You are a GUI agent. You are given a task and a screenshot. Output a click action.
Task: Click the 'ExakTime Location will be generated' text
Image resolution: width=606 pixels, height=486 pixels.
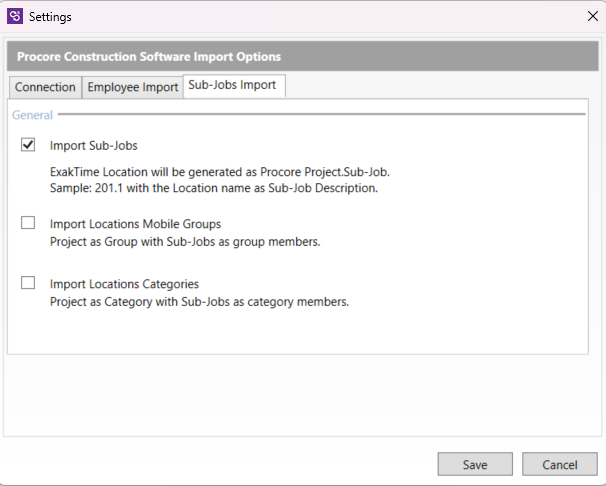pyautogui.click(x=220, y=172)
